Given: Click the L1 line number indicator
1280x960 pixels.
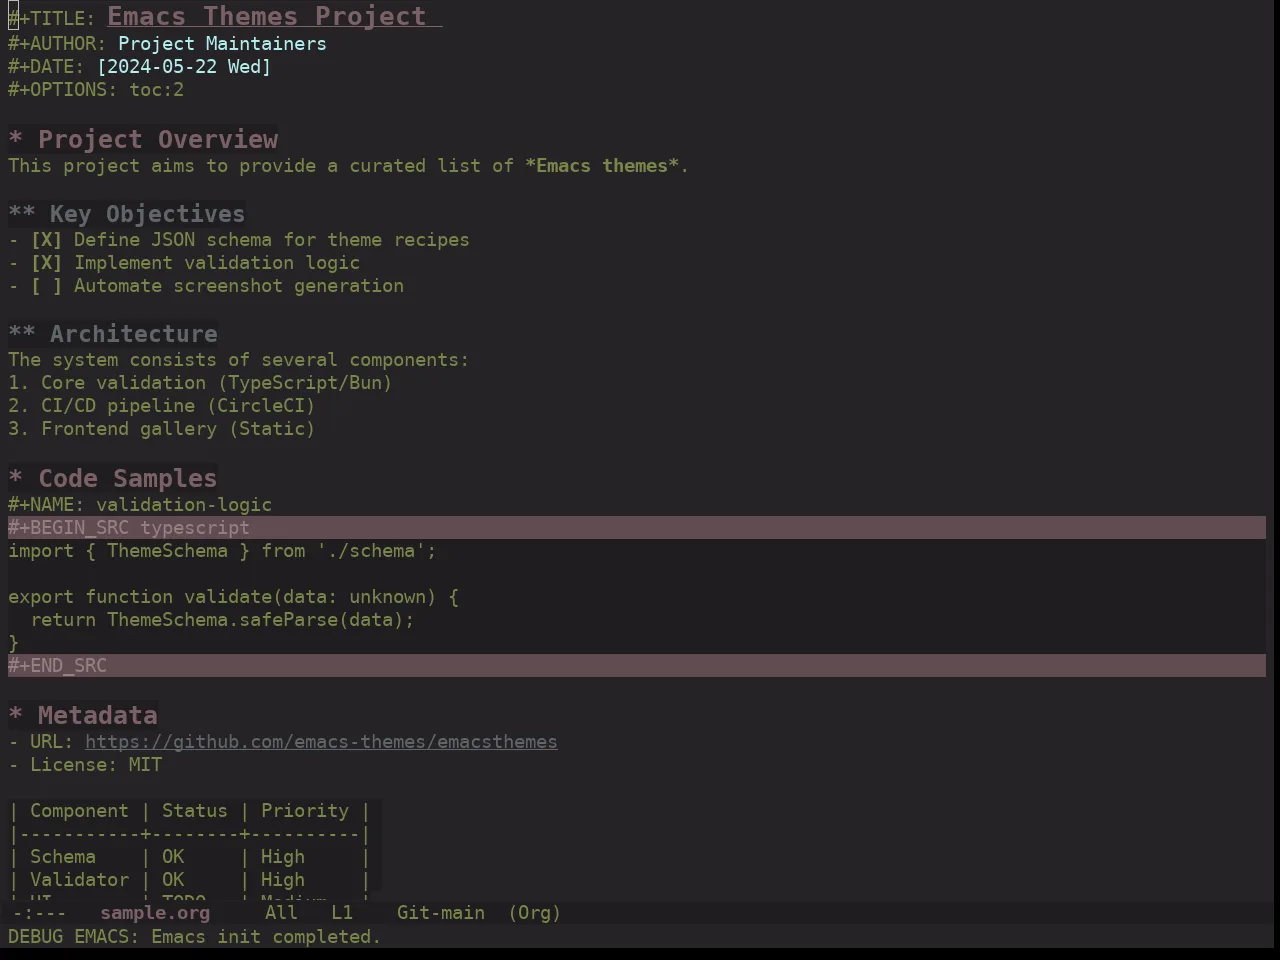Looking at the screenshot, I should point(342,913).
